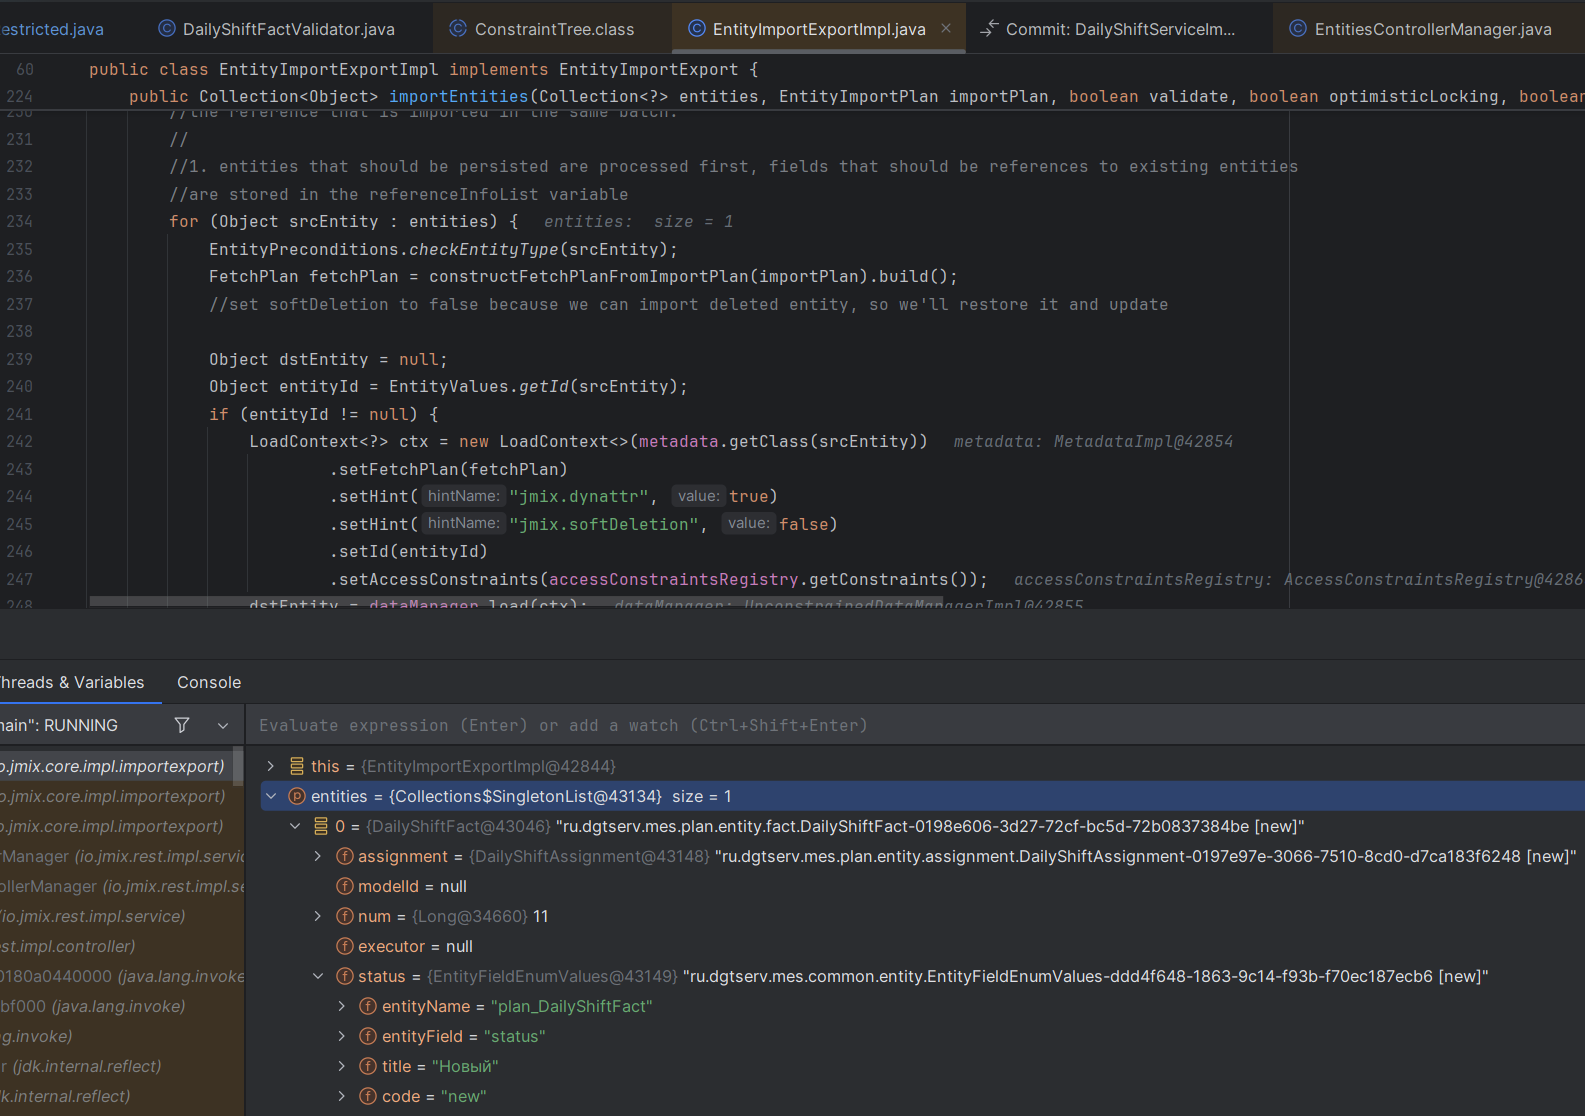This screenshot has height=1116, width=1585.
Task: Select the top highlighted importexport stack frame
Action: click(x=116, y=766)
